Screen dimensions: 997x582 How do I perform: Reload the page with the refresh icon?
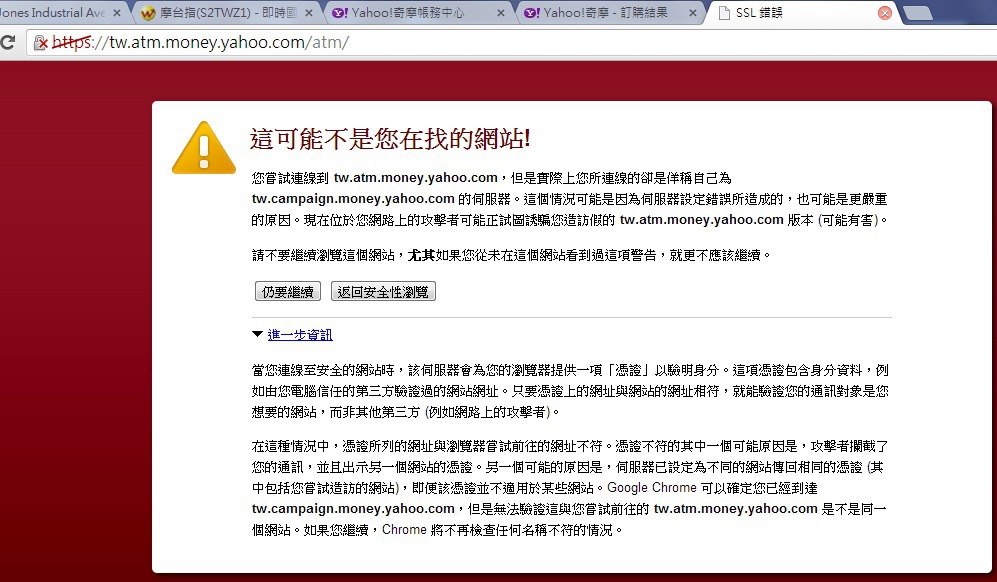point(8,43)
